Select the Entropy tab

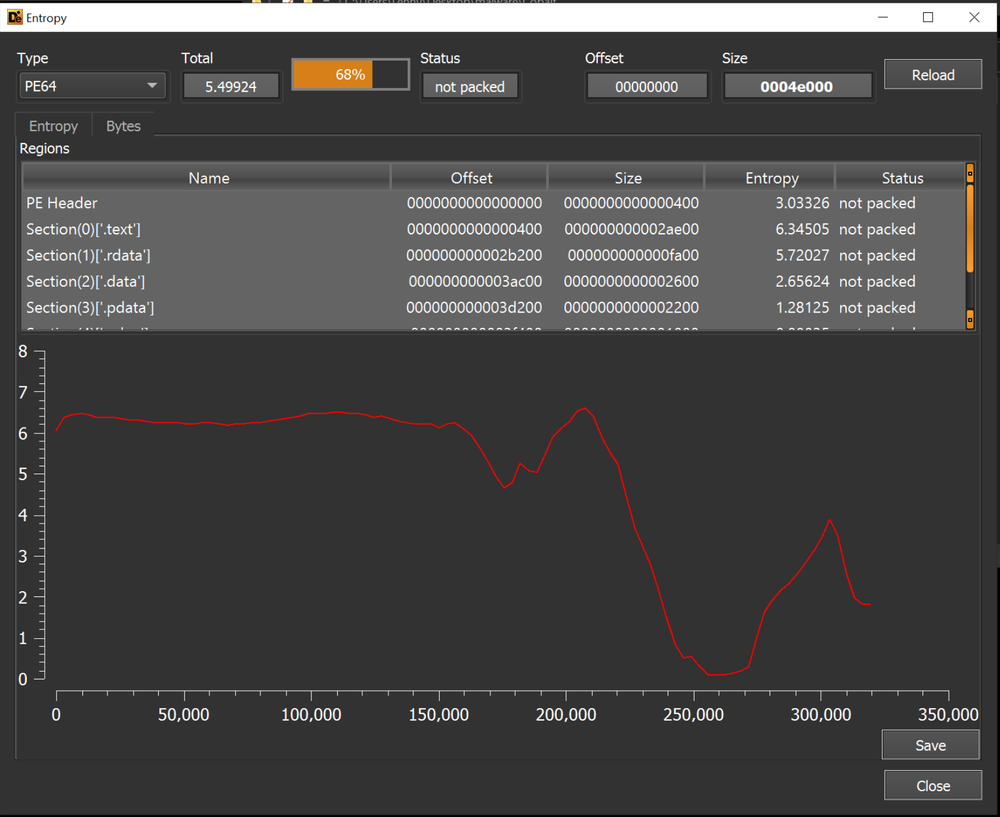[x=53, y=126]
